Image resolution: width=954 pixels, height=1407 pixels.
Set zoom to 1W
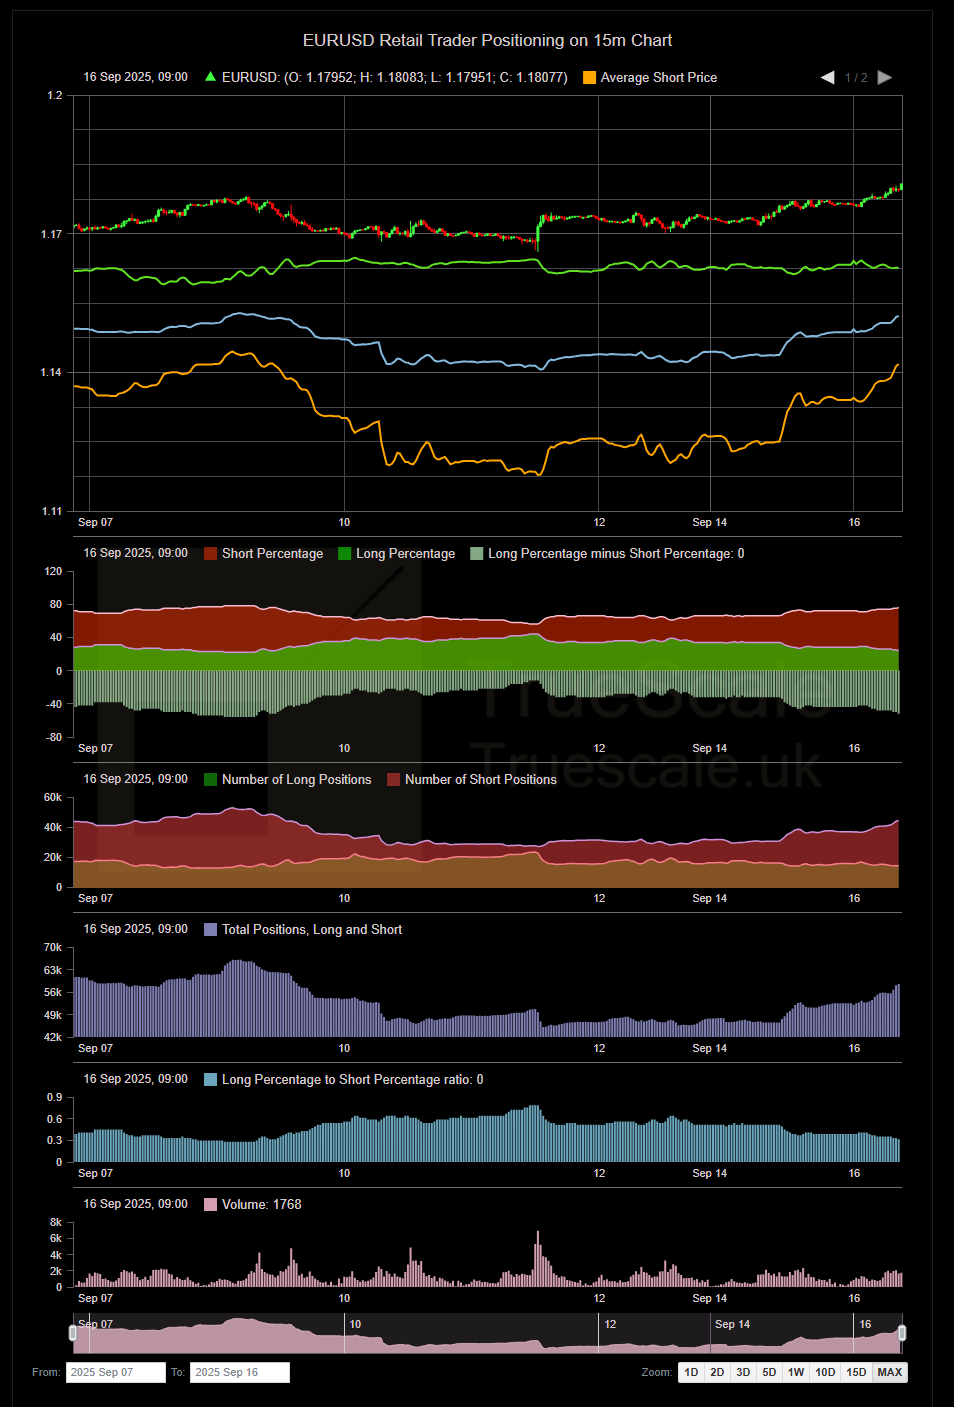796,1372
